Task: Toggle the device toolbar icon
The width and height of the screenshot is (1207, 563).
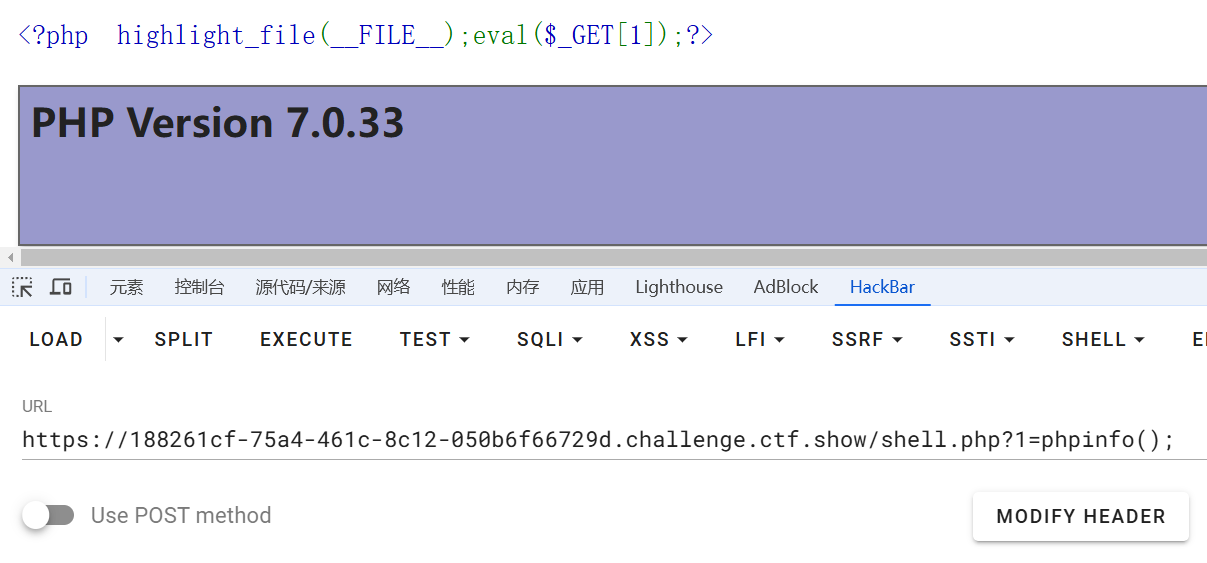Action: pos(61,287)
